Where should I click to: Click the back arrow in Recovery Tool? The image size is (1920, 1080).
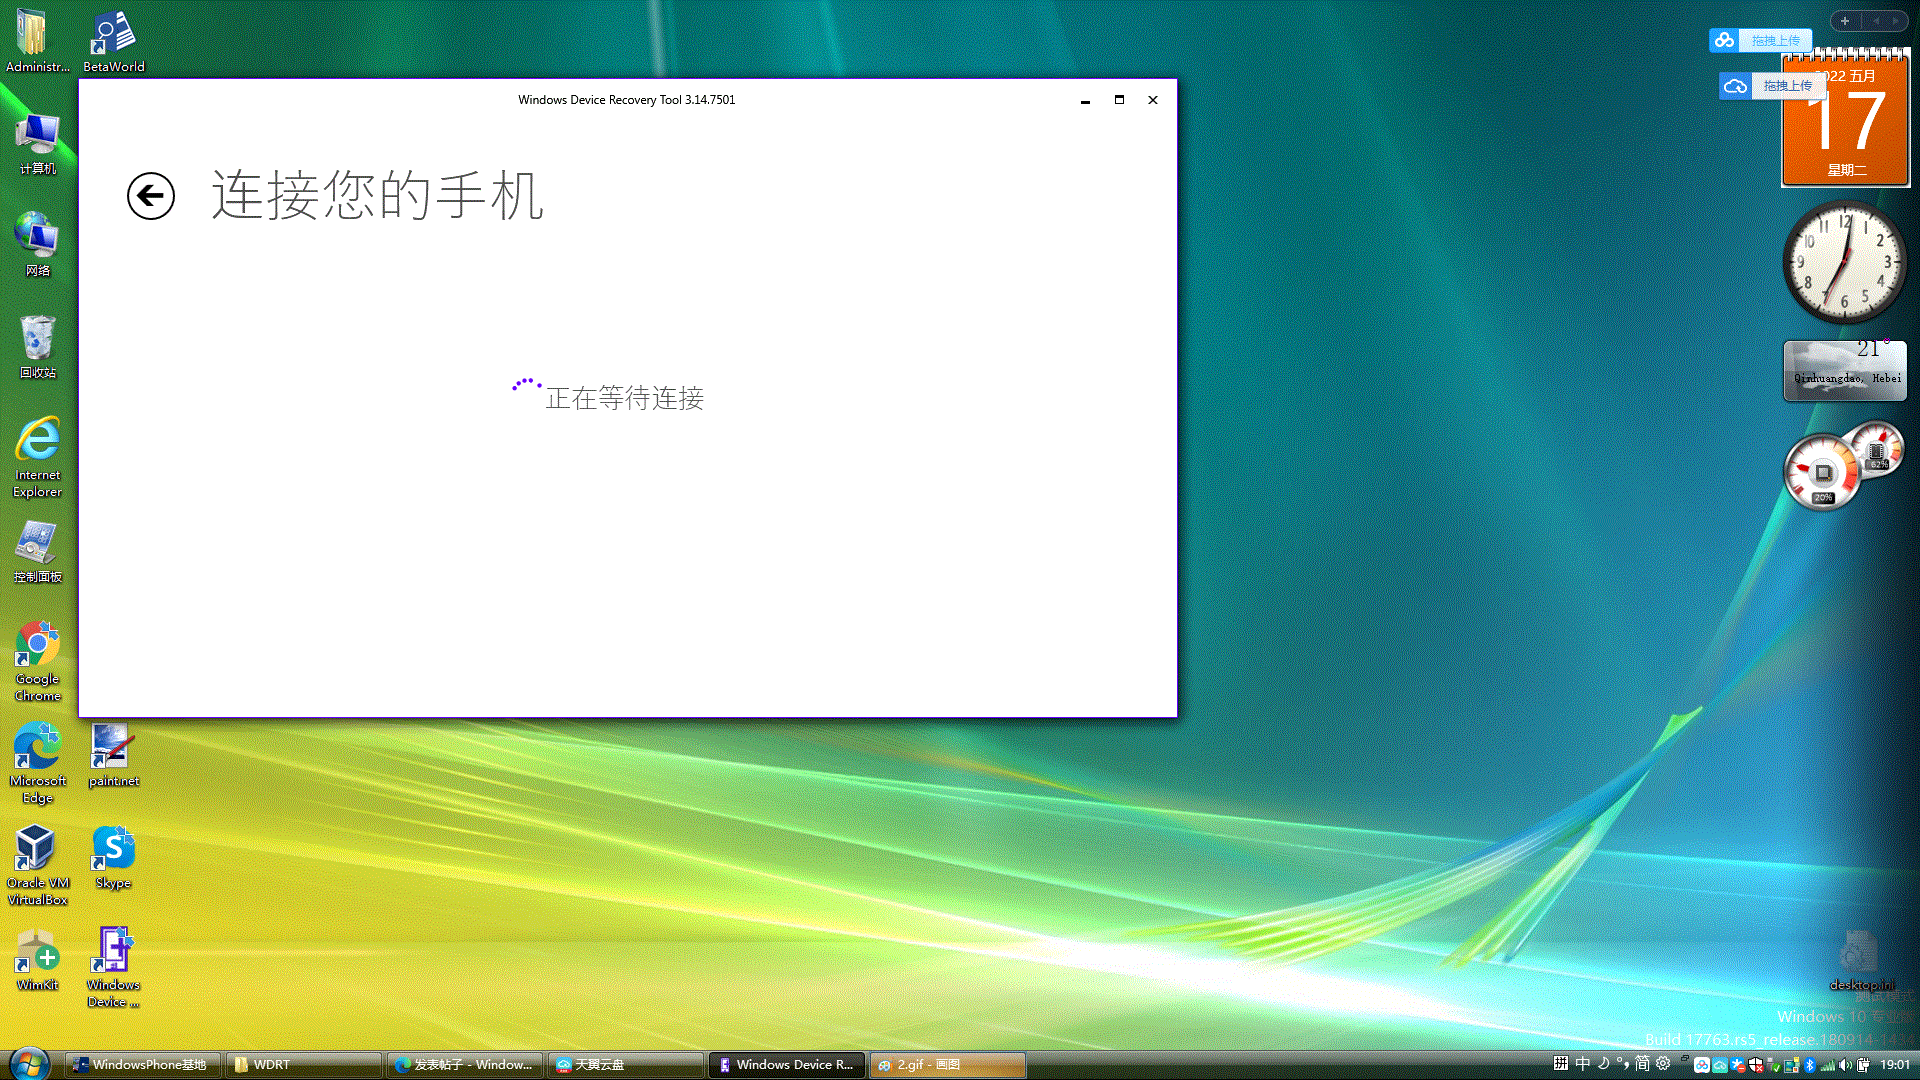point(151,196)
